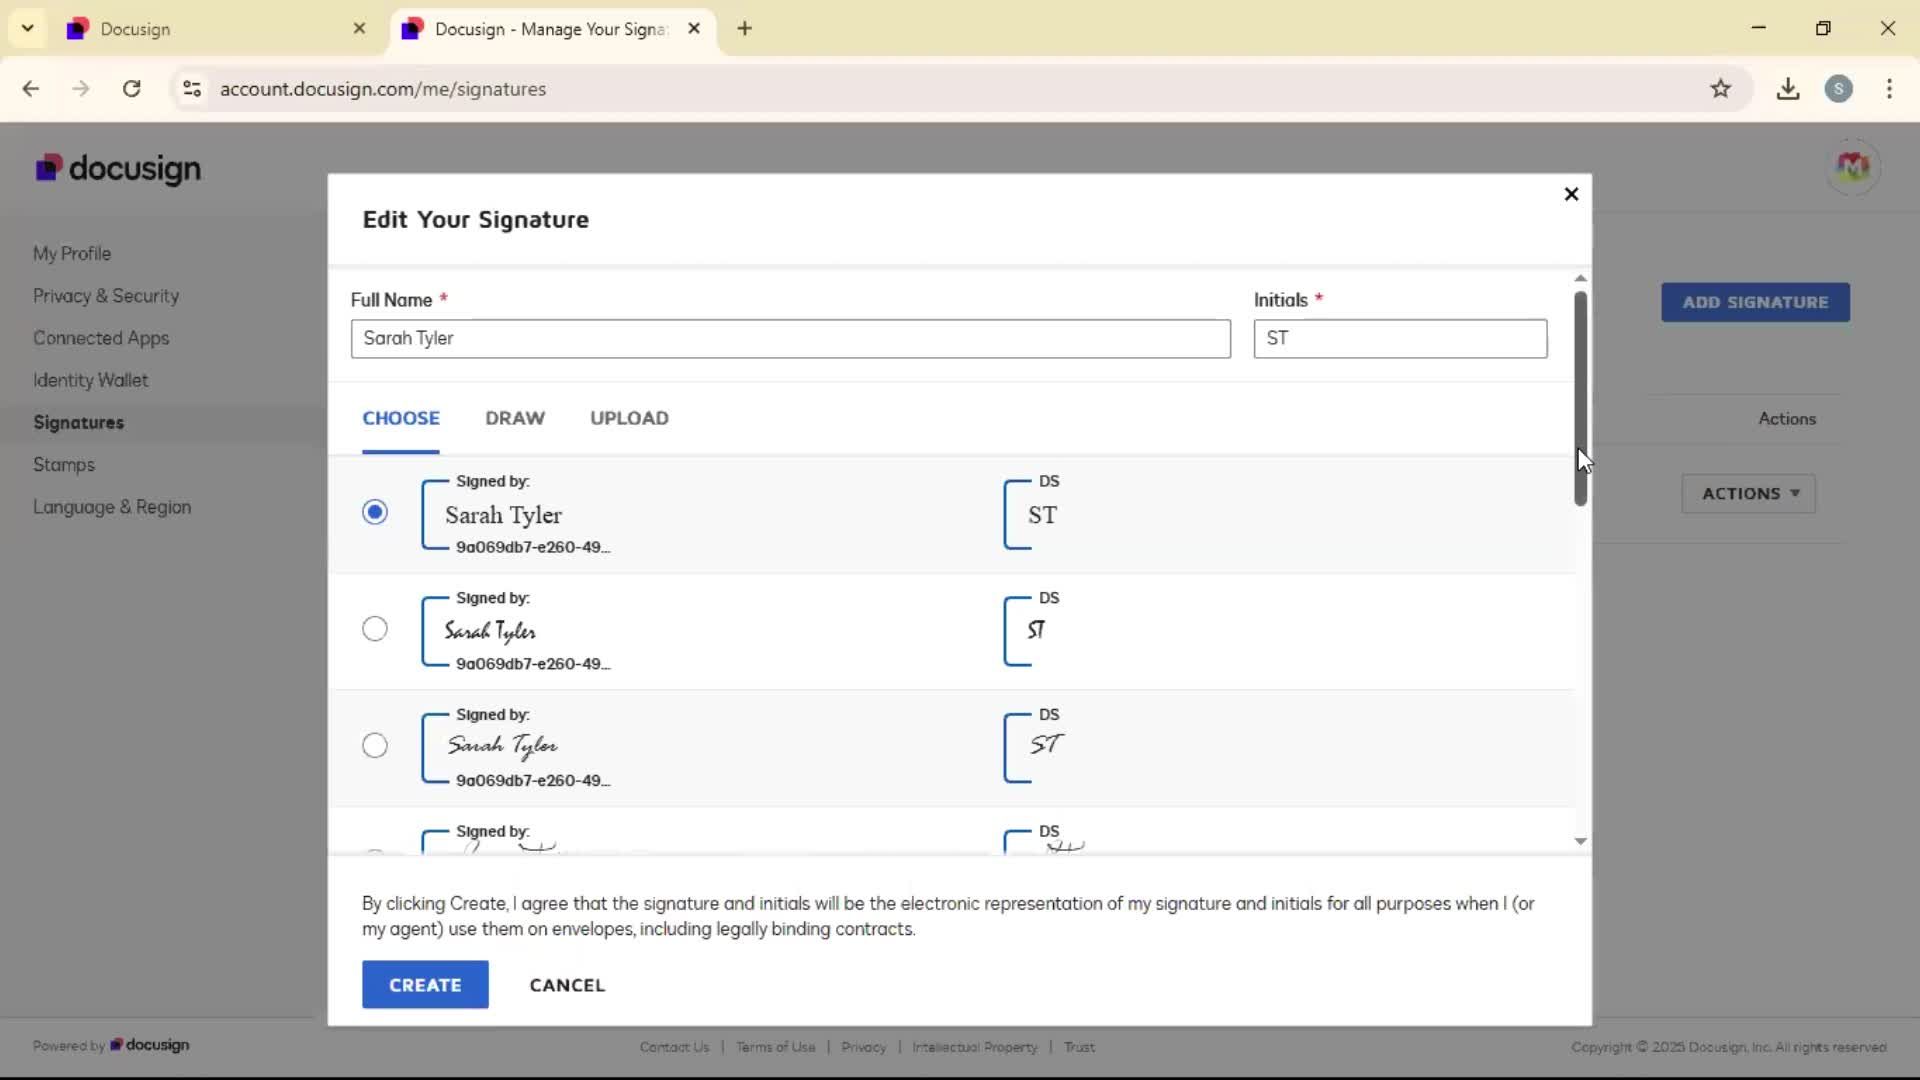Click the first ST initials preview

[x=1033, y=515]
